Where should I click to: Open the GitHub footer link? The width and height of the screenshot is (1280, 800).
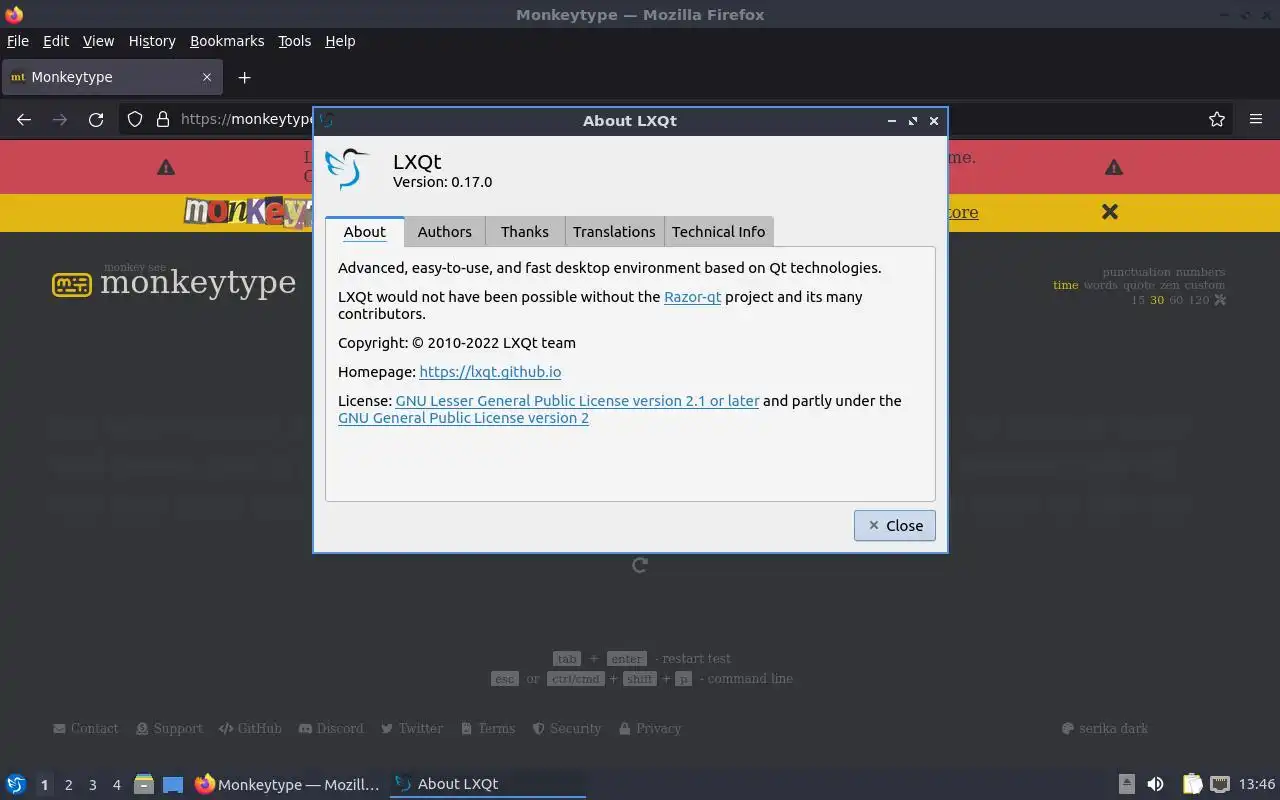pos(250,729)
